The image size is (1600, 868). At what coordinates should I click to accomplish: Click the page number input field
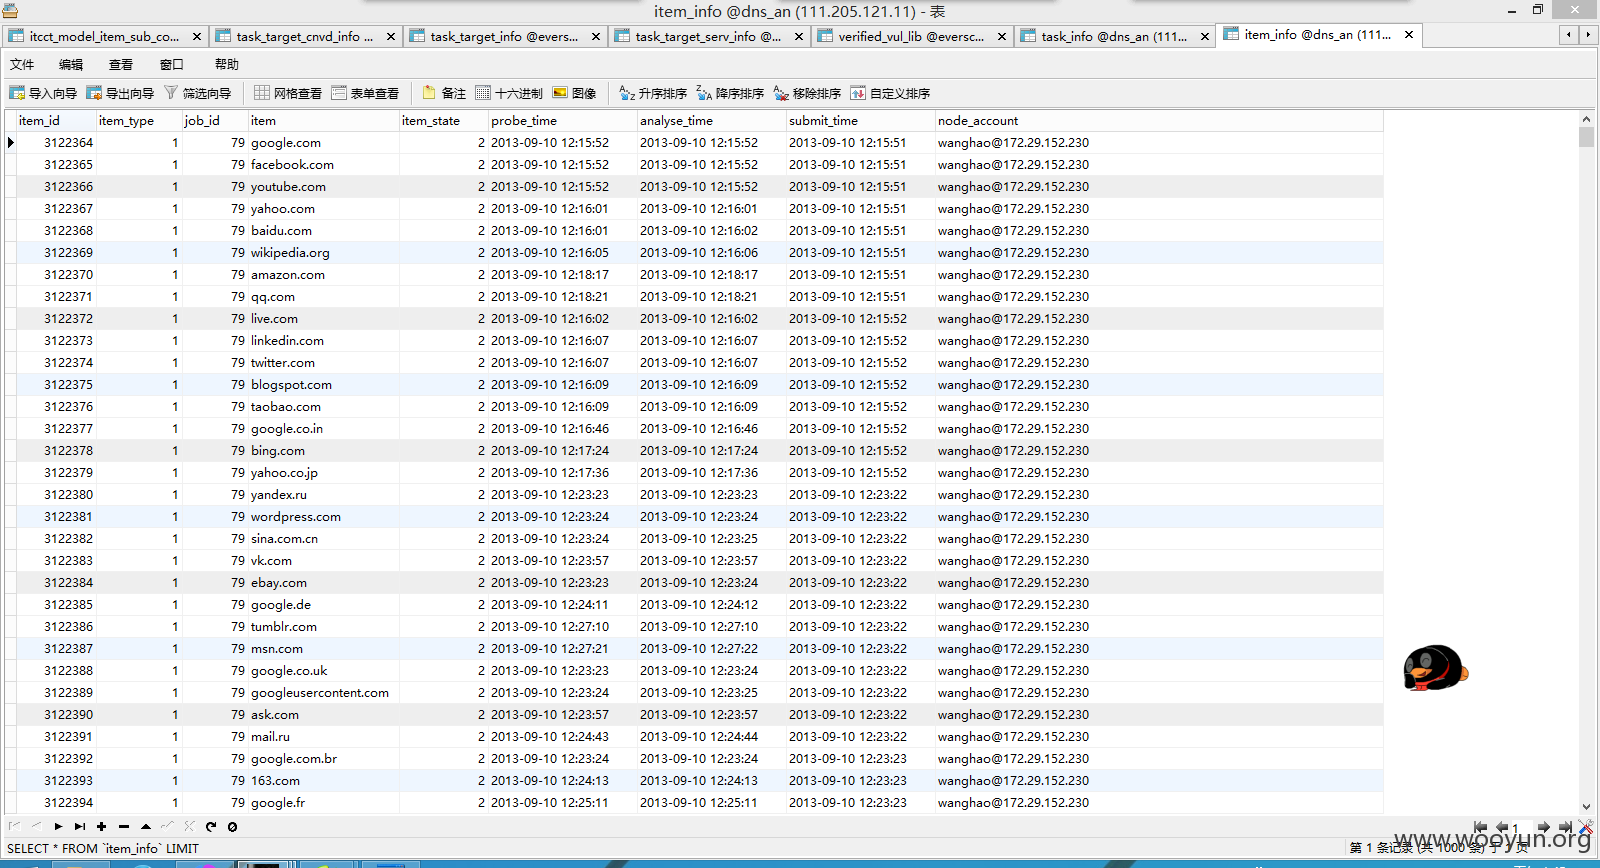tap(1522, 827)
